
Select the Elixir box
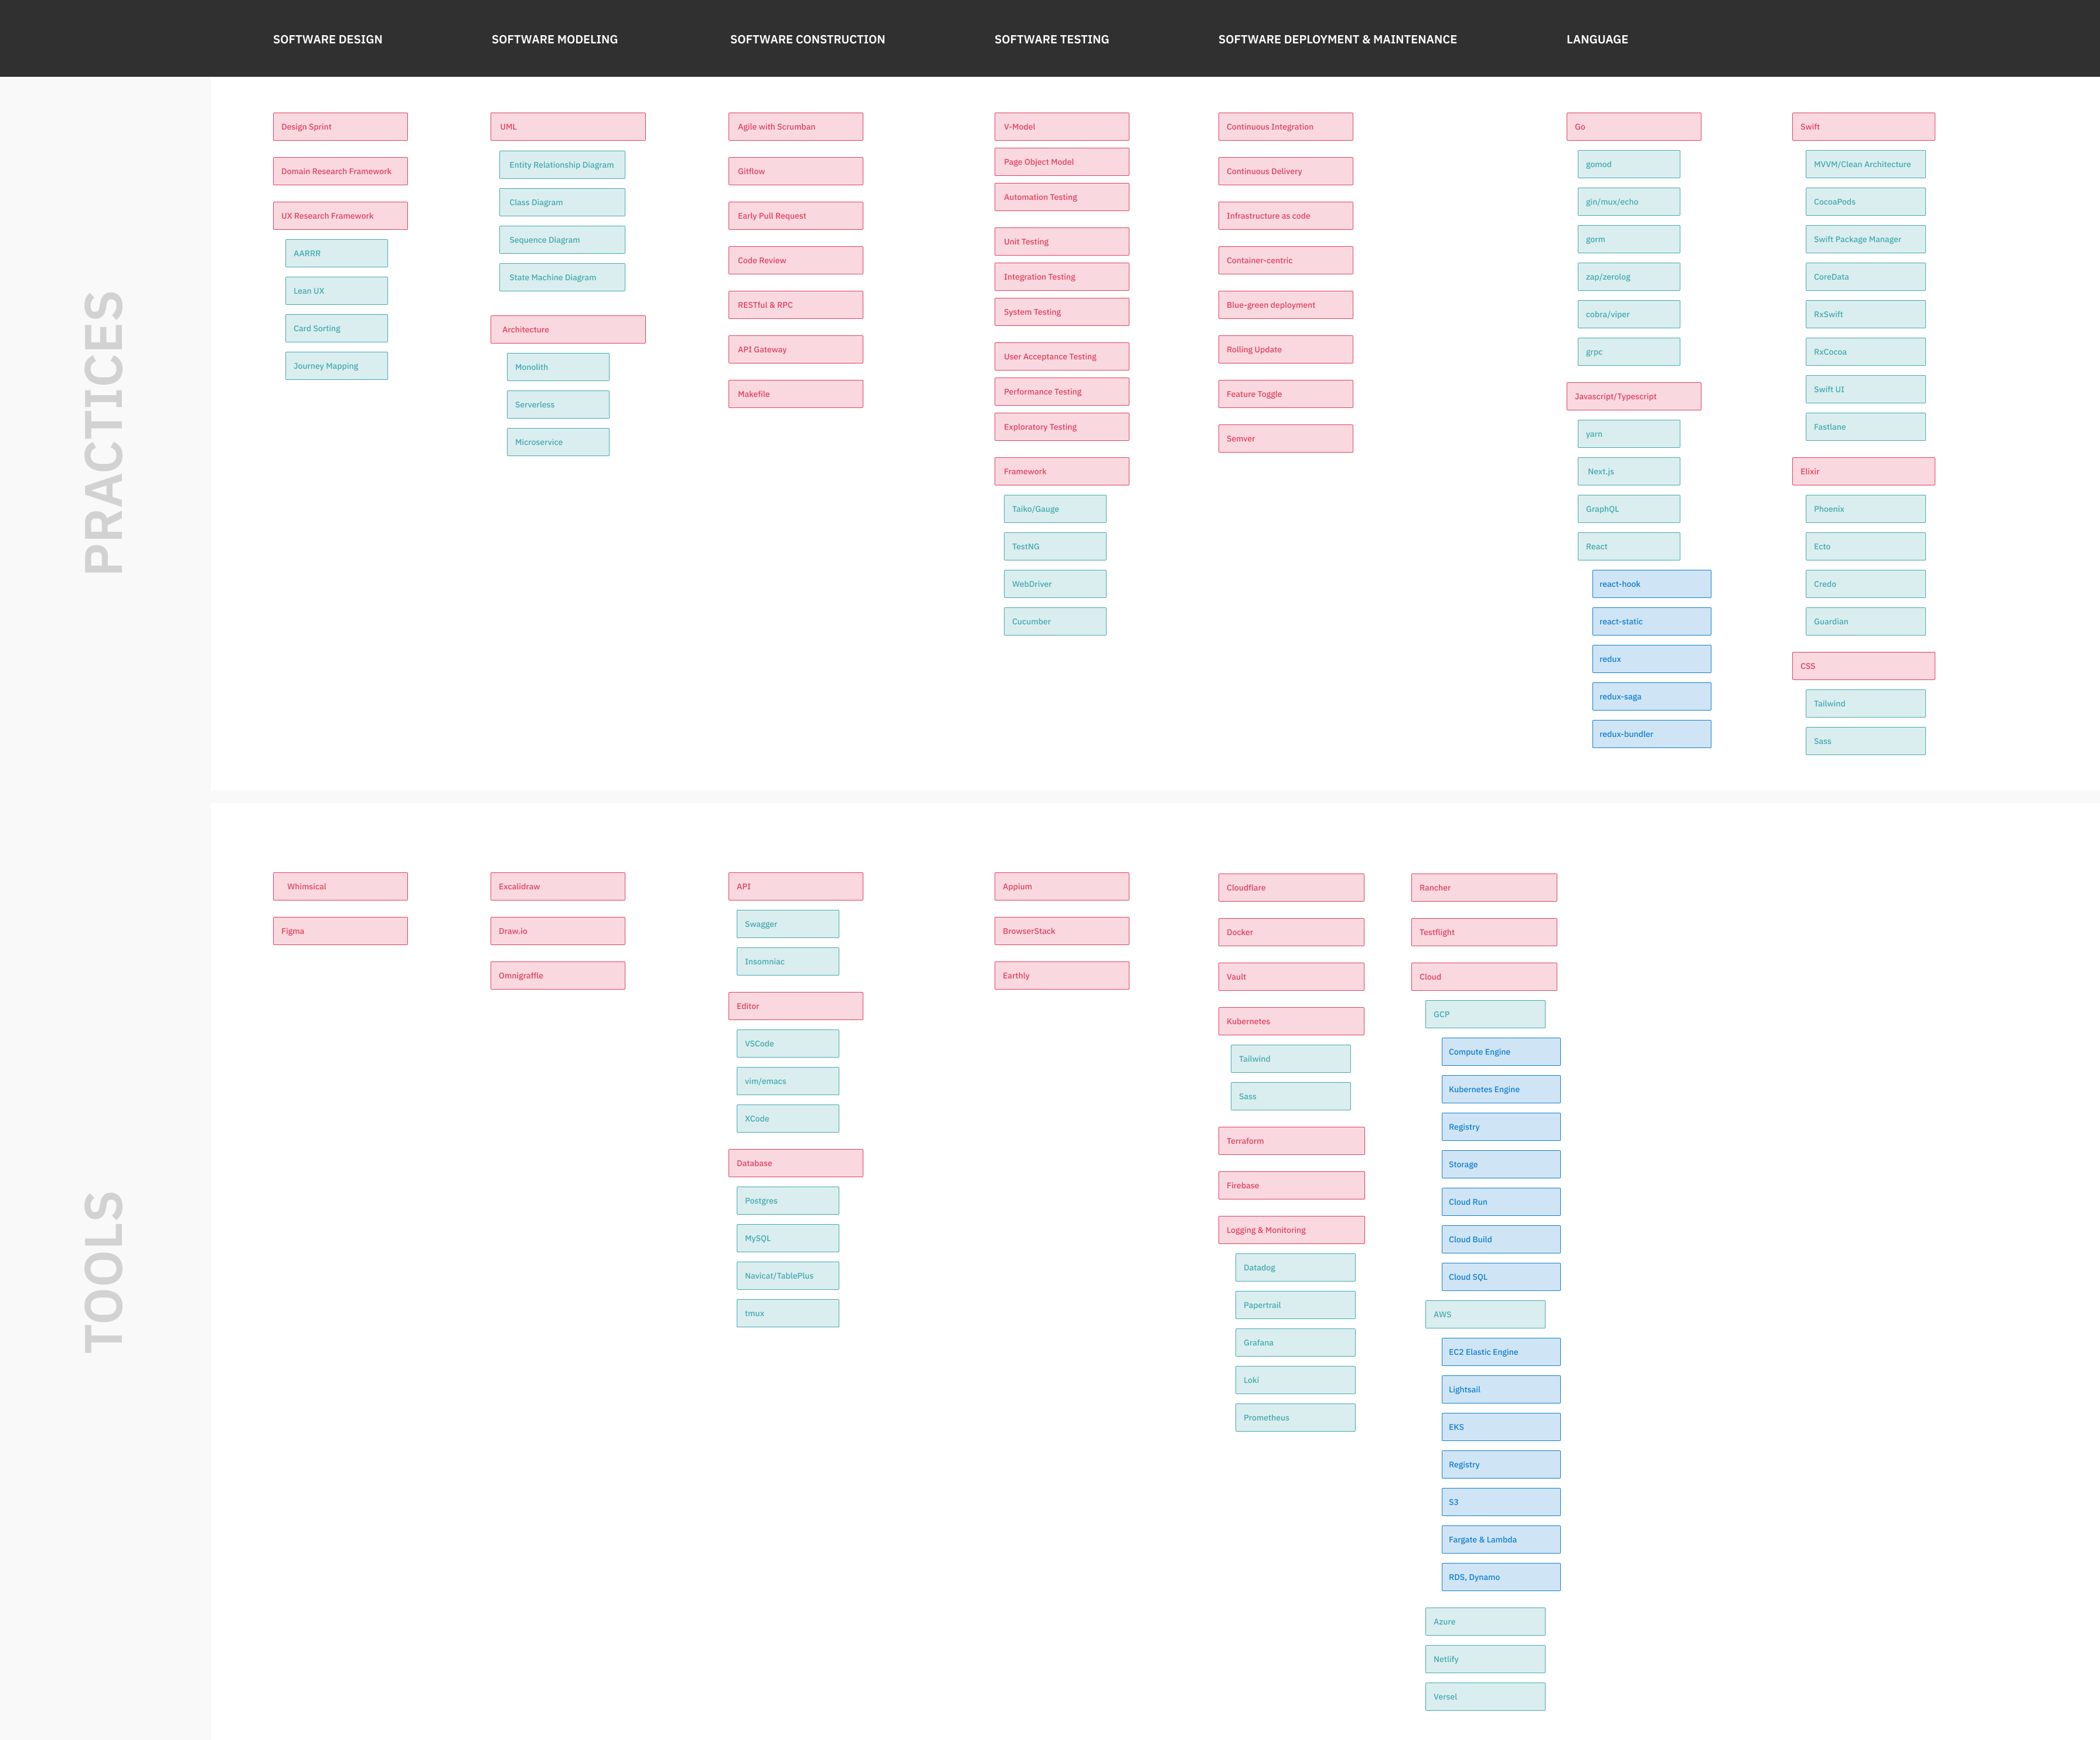pyautogui.click(x=1864, y=471)
